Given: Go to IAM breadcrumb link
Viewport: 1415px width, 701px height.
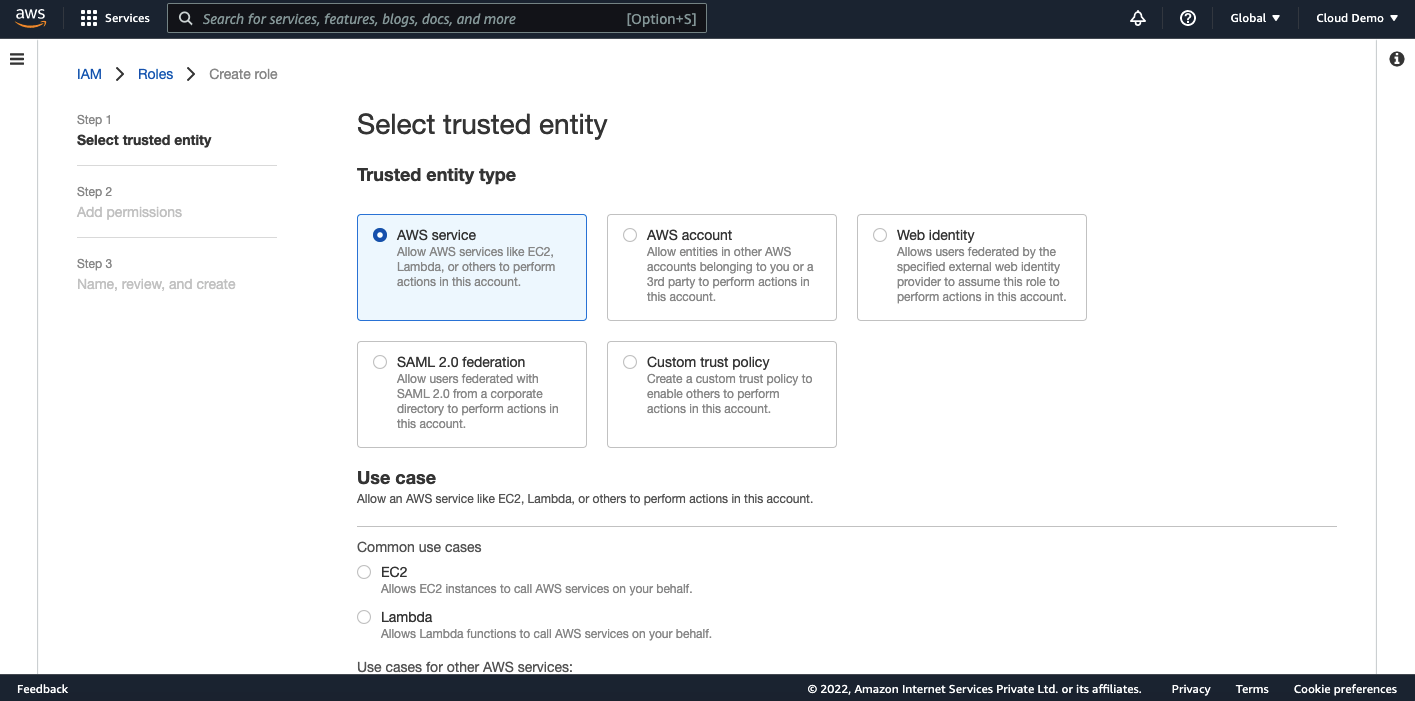Looking at the screenshot, I should click(89, 74).
